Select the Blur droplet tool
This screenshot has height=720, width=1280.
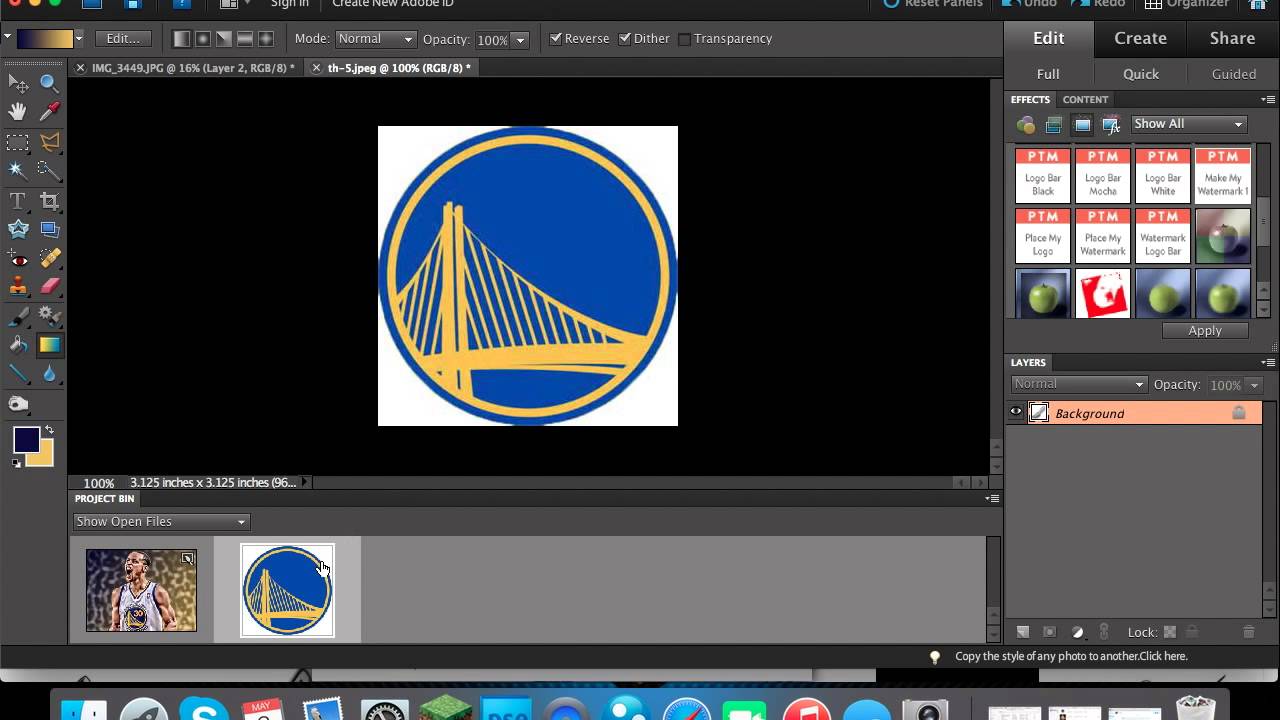49,374
